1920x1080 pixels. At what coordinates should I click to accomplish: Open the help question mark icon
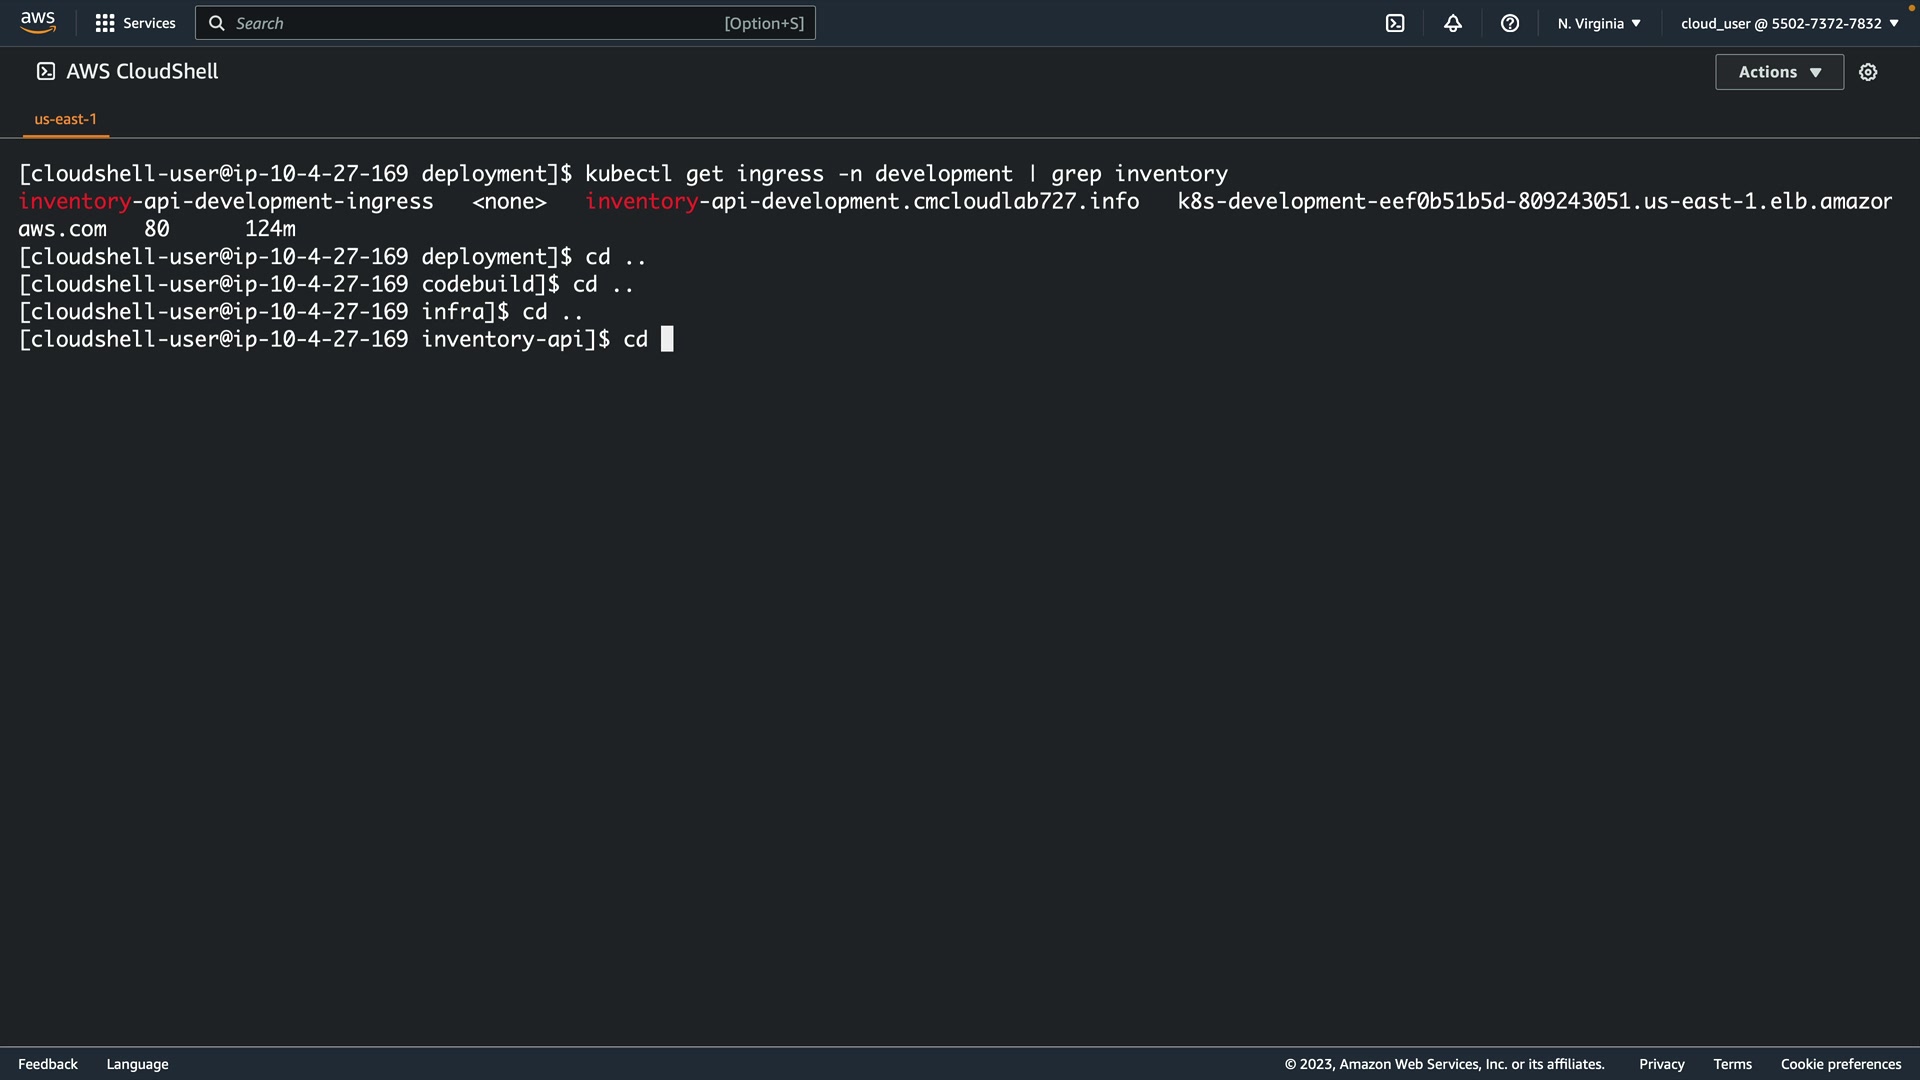(x=1510, y=23)
